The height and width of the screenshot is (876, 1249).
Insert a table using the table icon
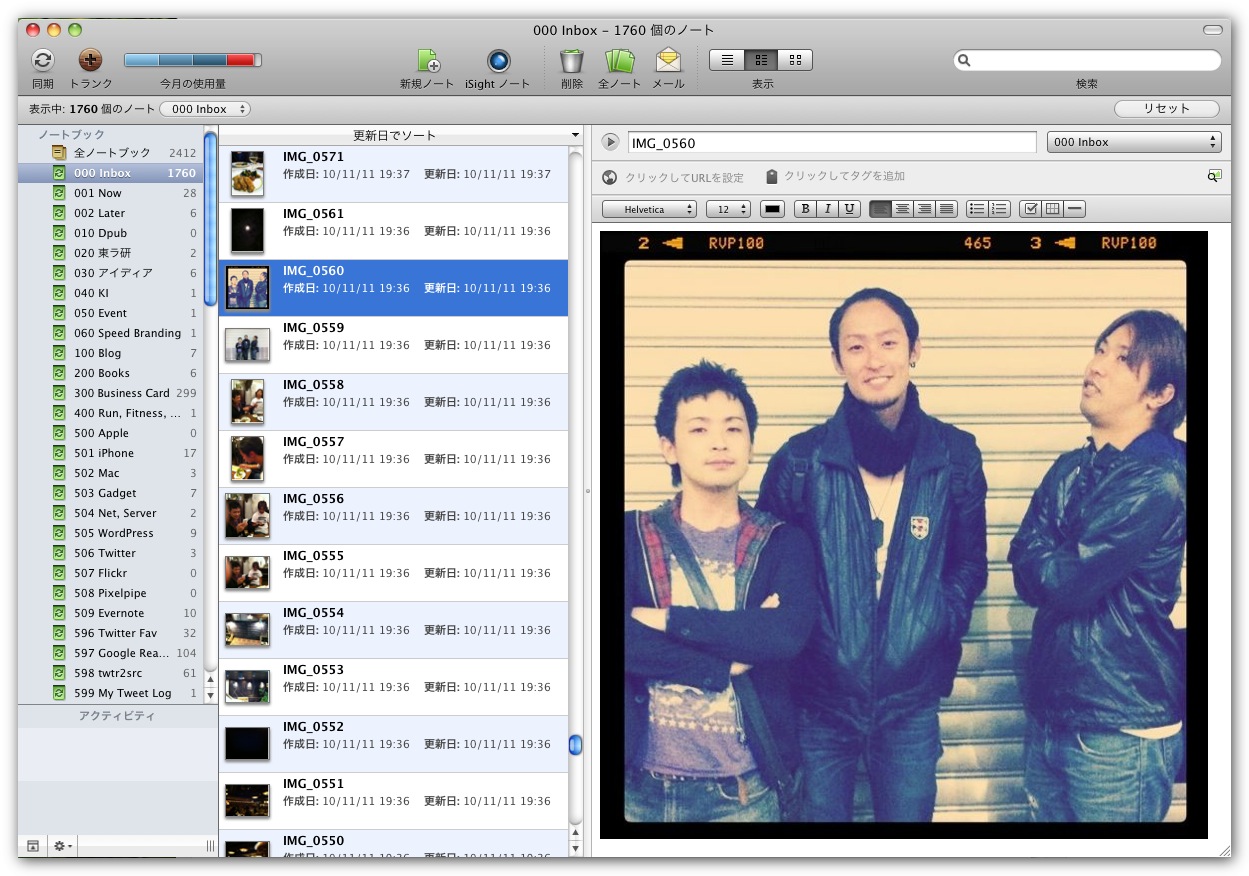click(x=1052, y=209)
